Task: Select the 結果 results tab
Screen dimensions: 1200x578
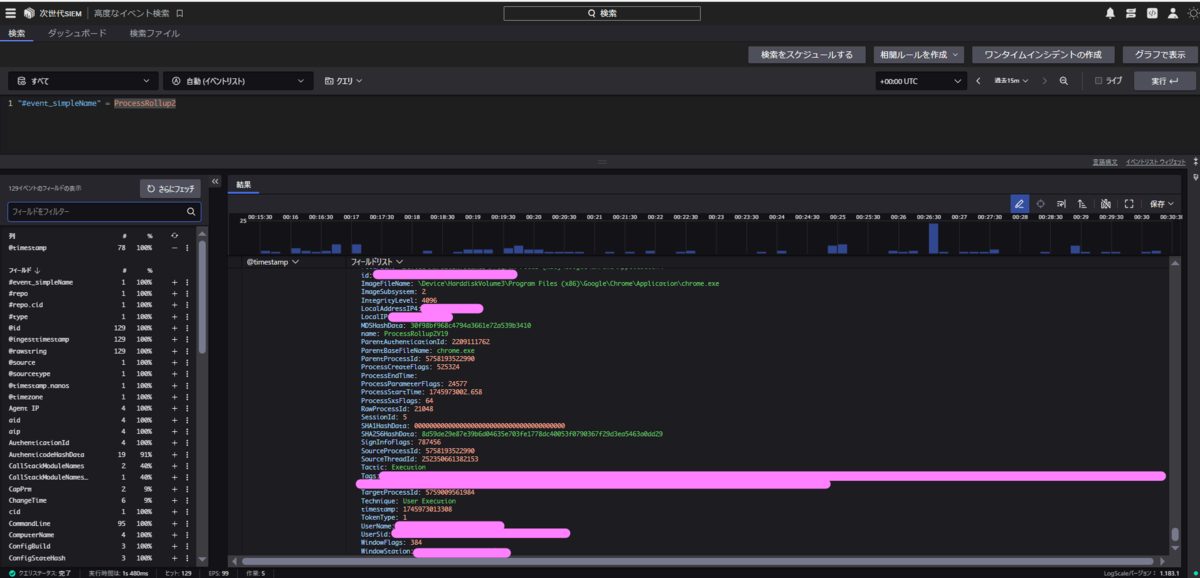Action: tap(244, 184)
